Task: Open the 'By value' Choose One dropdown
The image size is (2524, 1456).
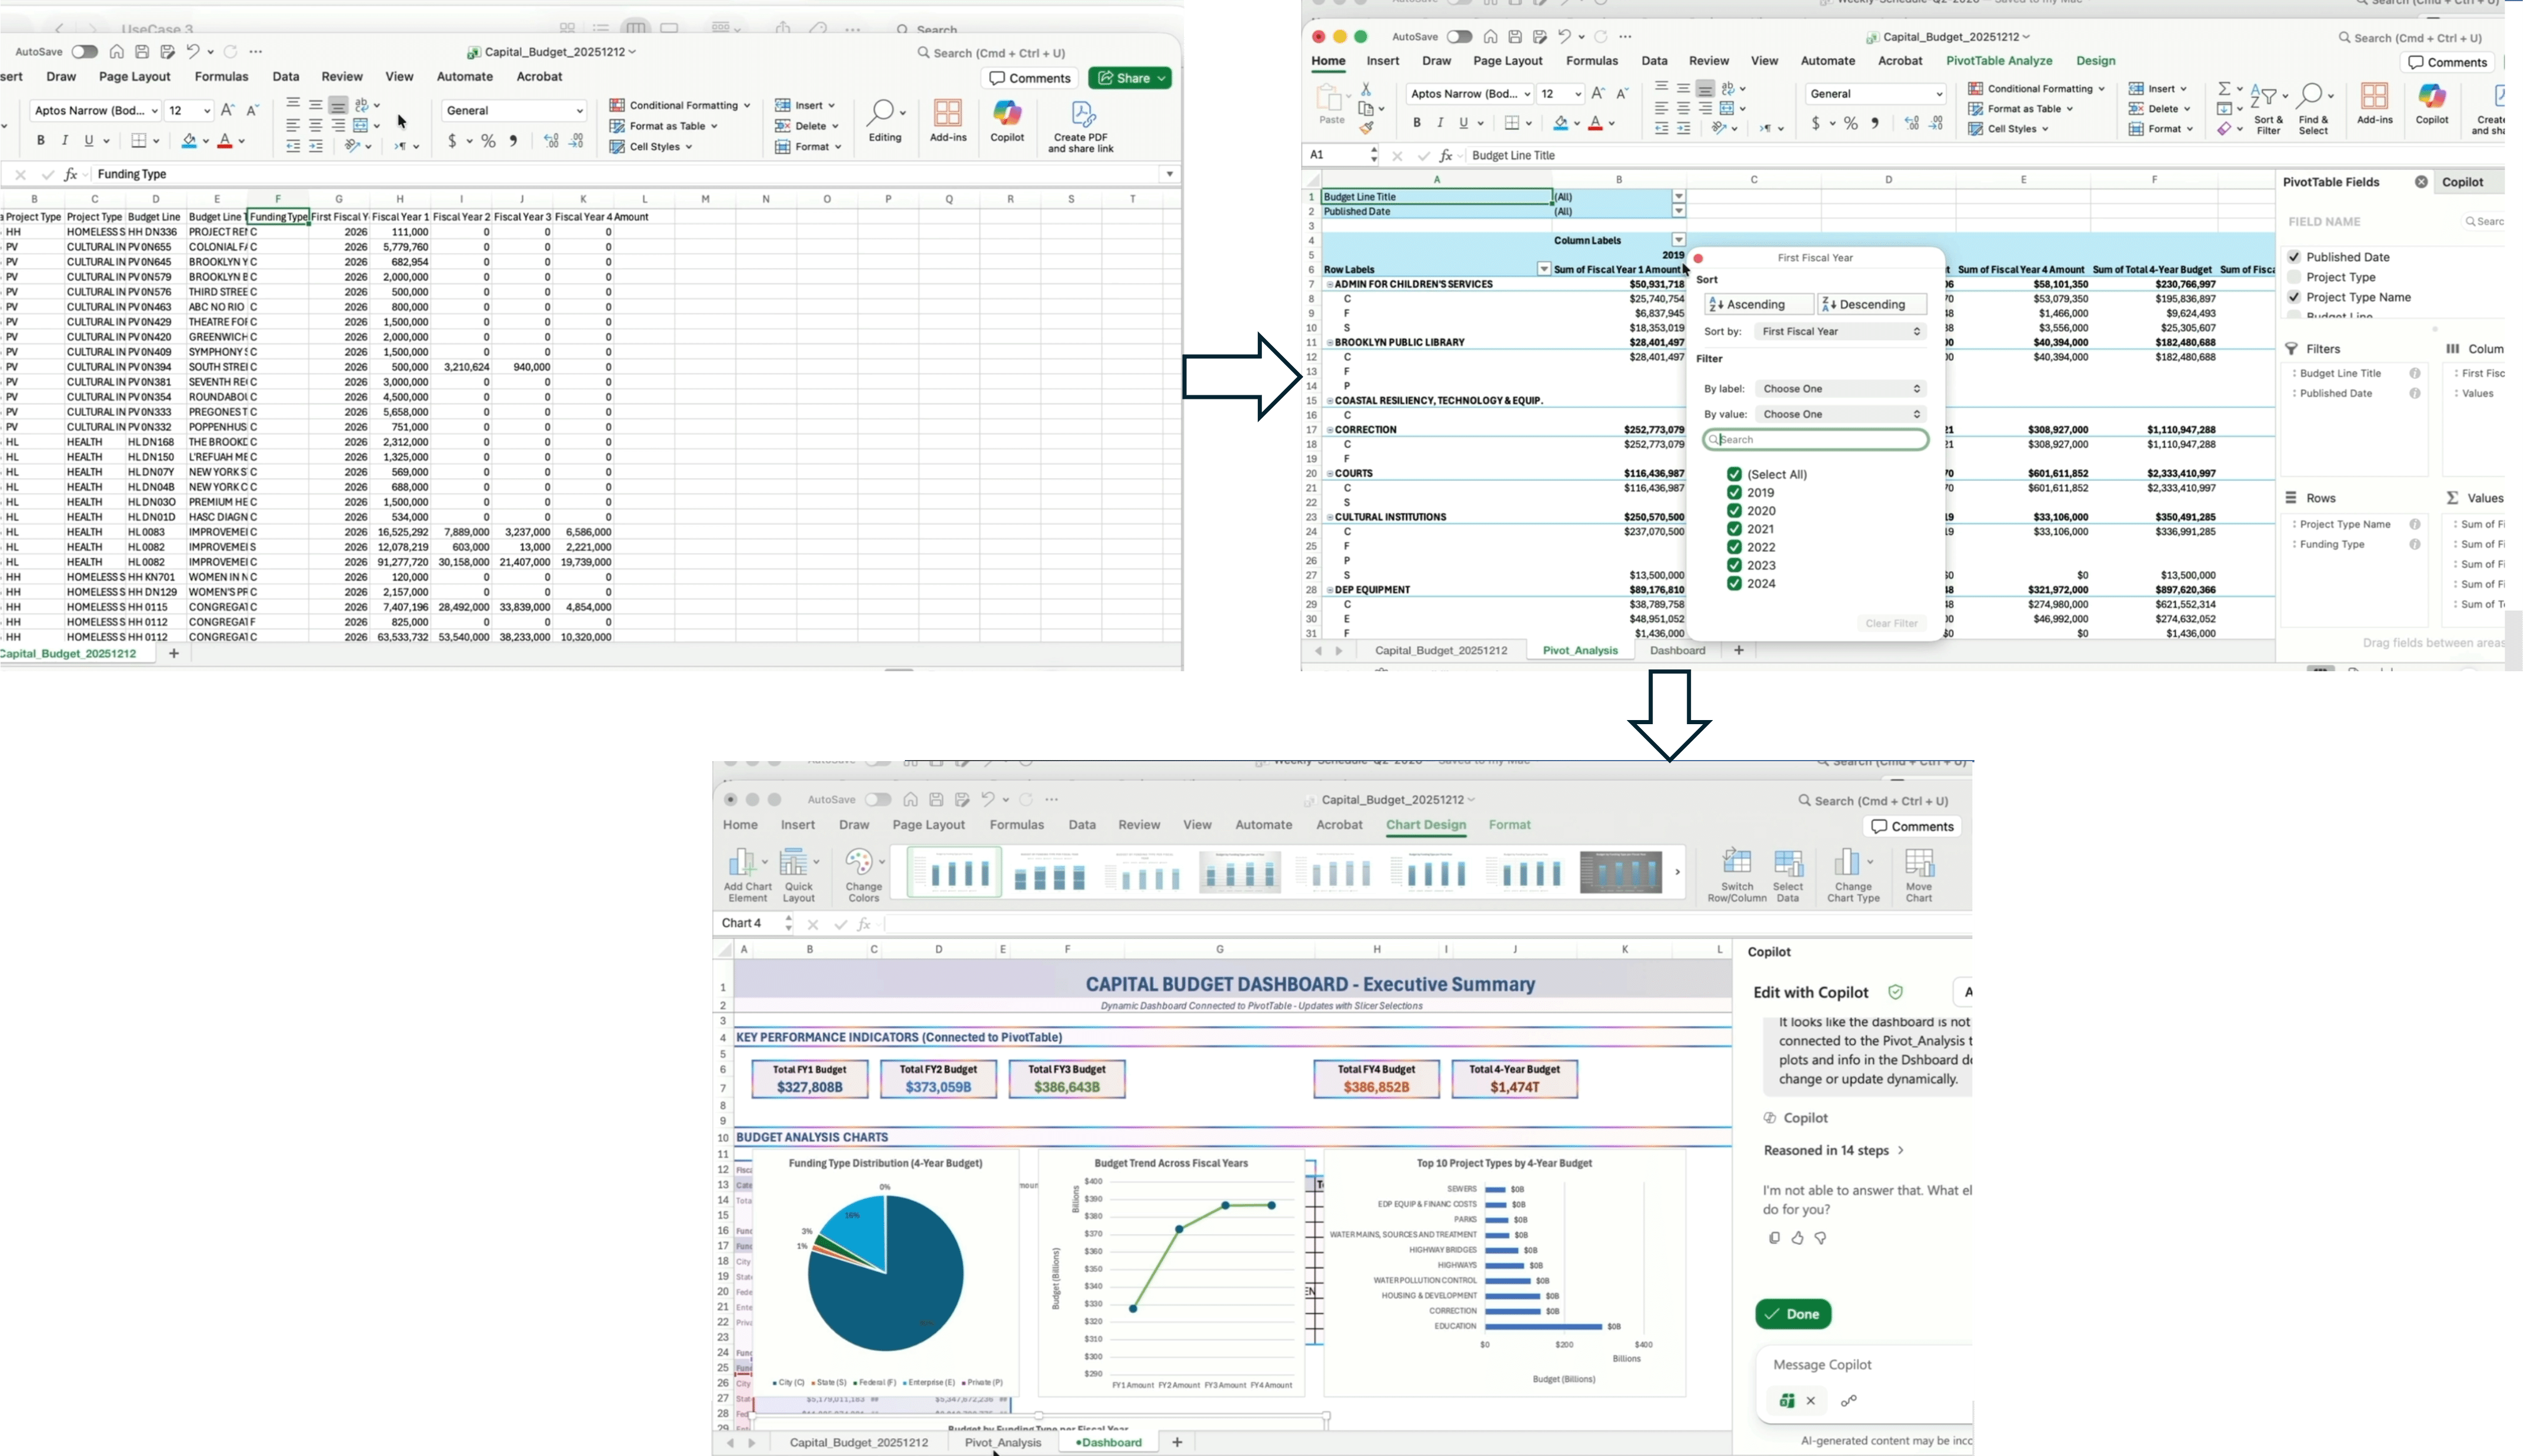Action: (x=1840, y=414)
